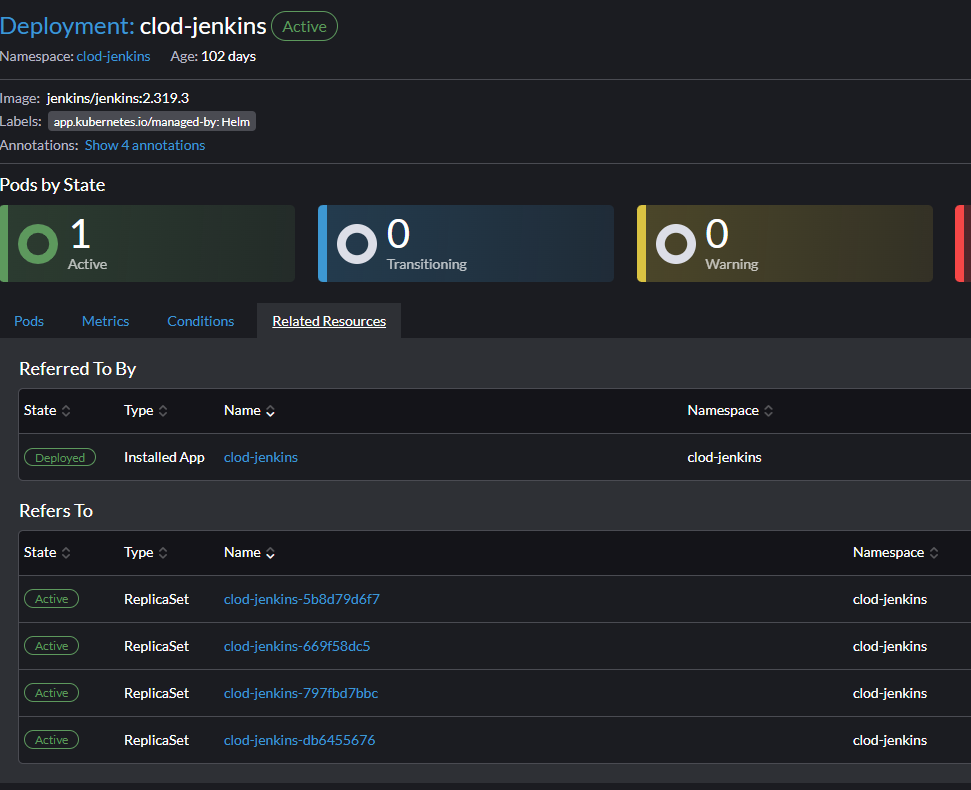
Task: Open ReplicaSet clod-jenkins-669f58dc5
Action: click(296, 646)
